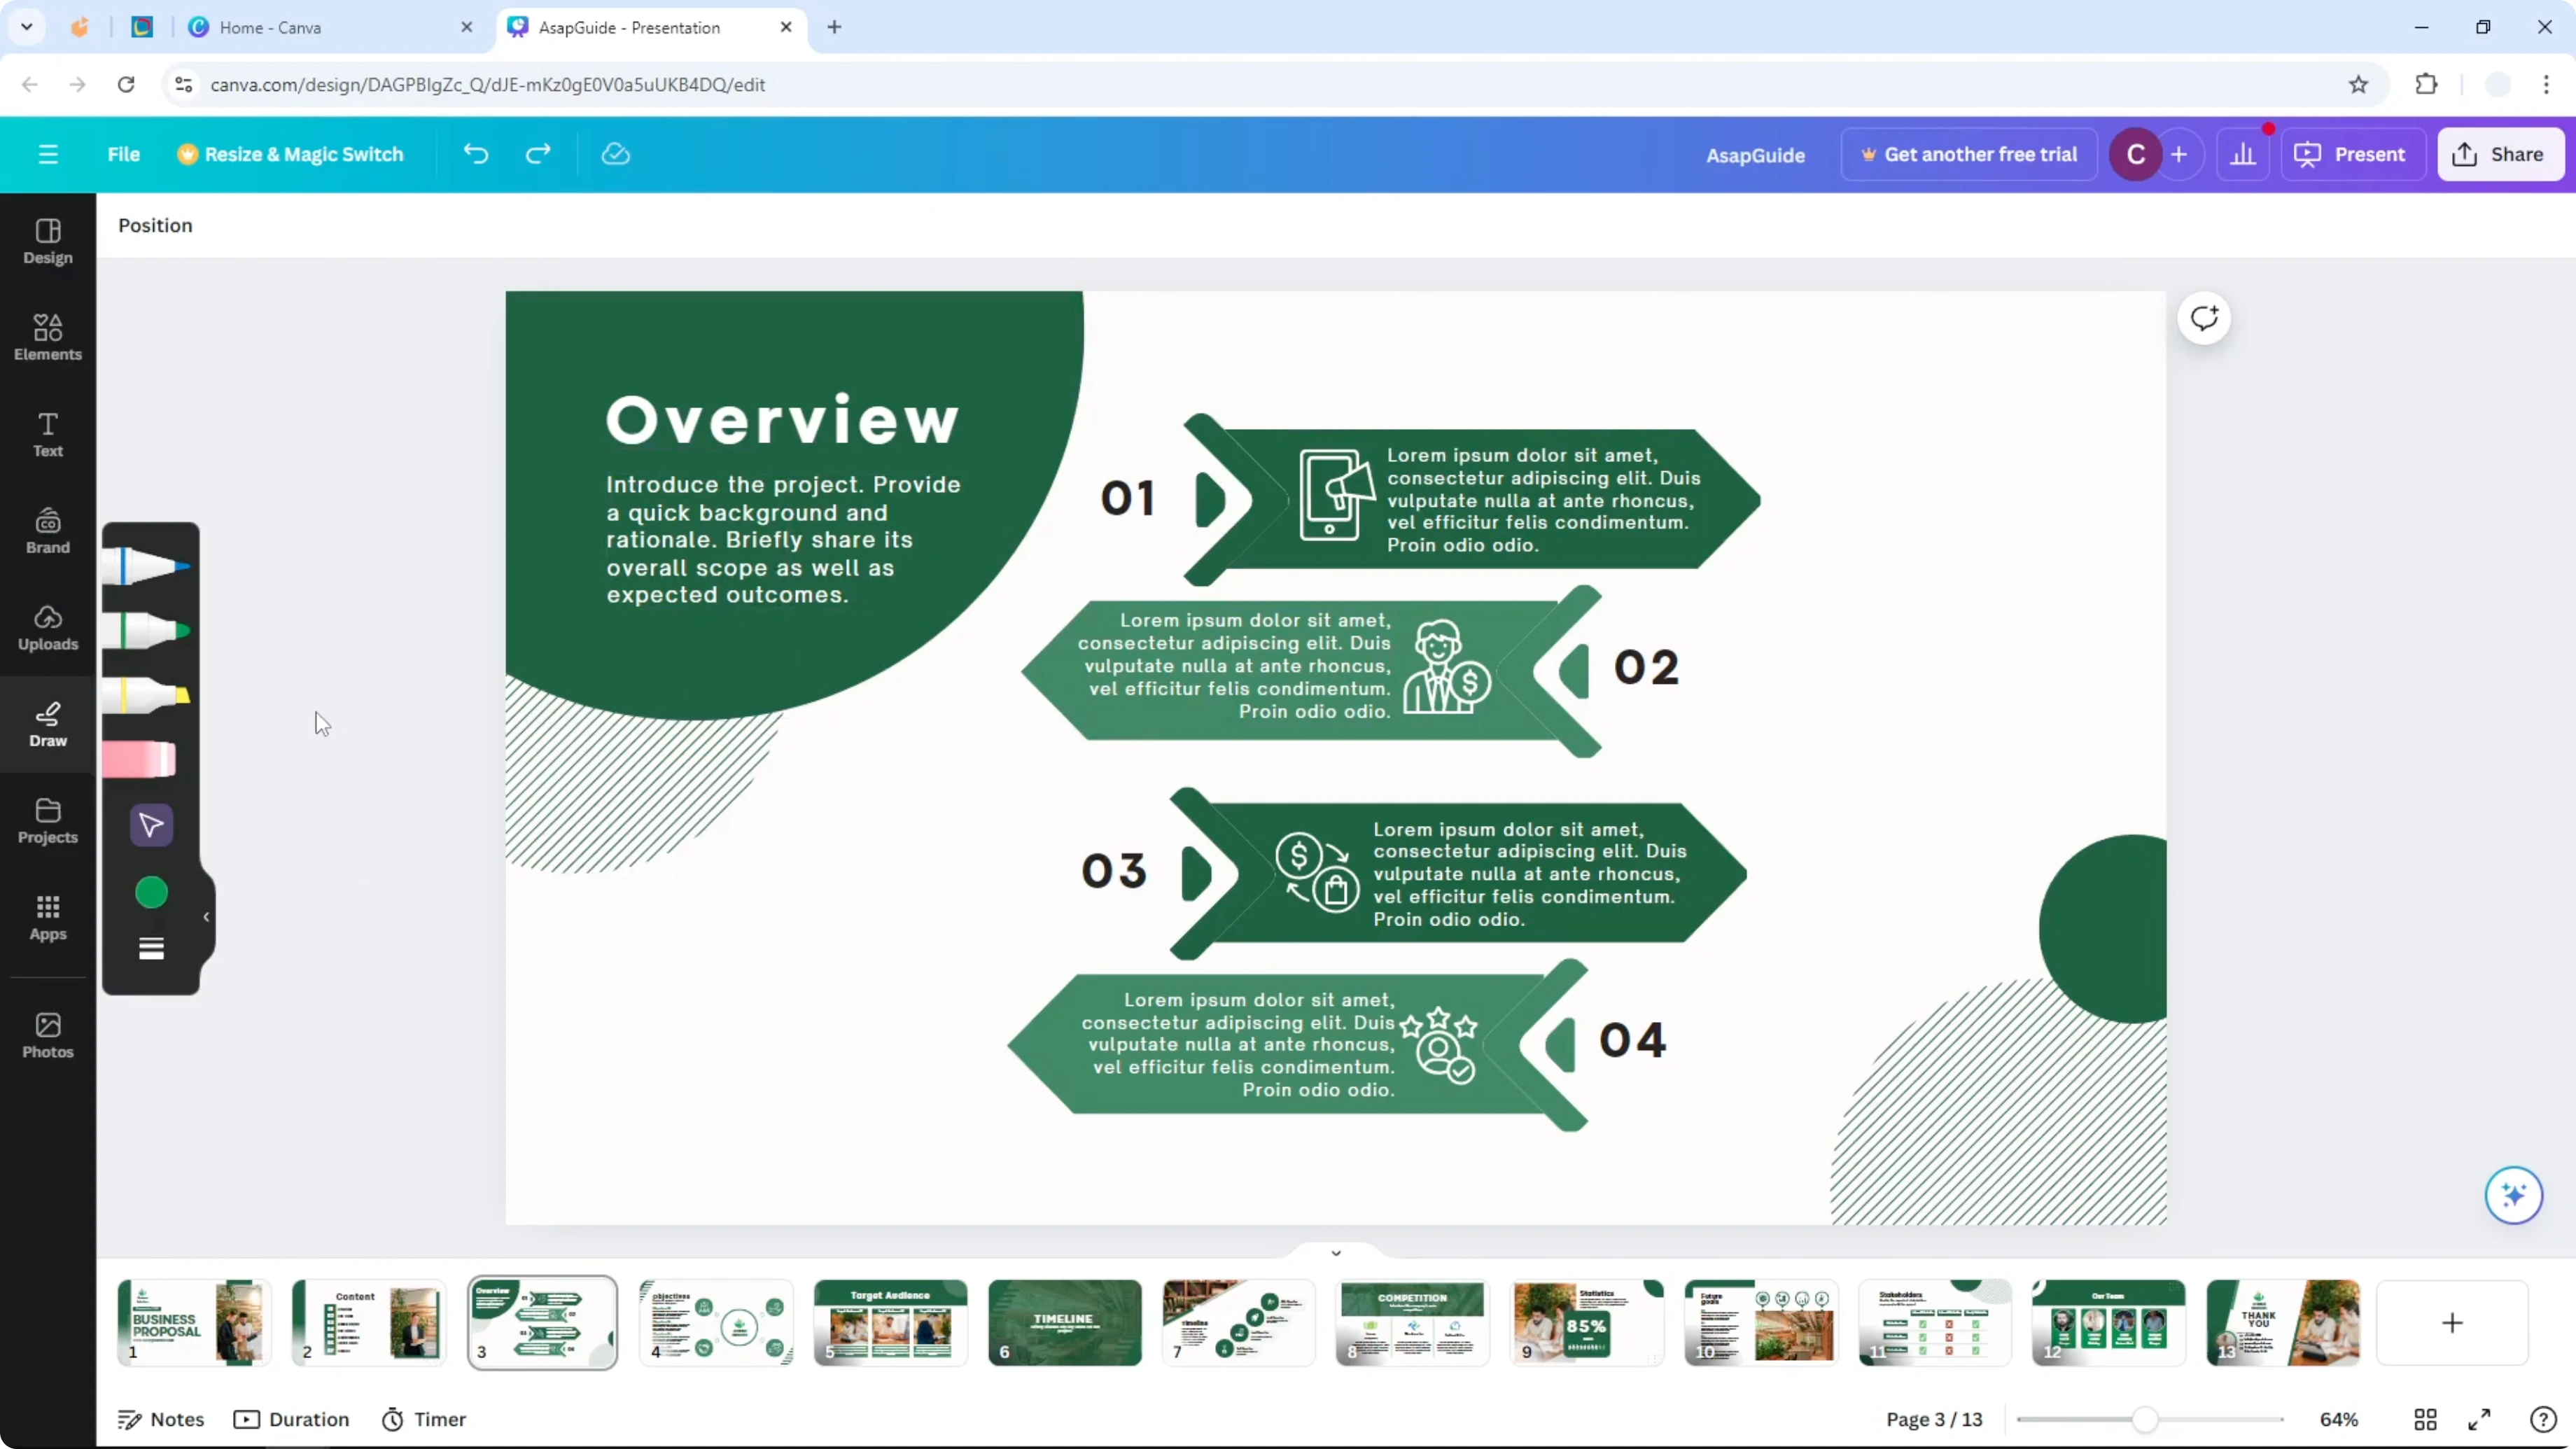The image size is (2576, 1449).
Task: Click the undo arrow
Action: [x=476, y=154]
